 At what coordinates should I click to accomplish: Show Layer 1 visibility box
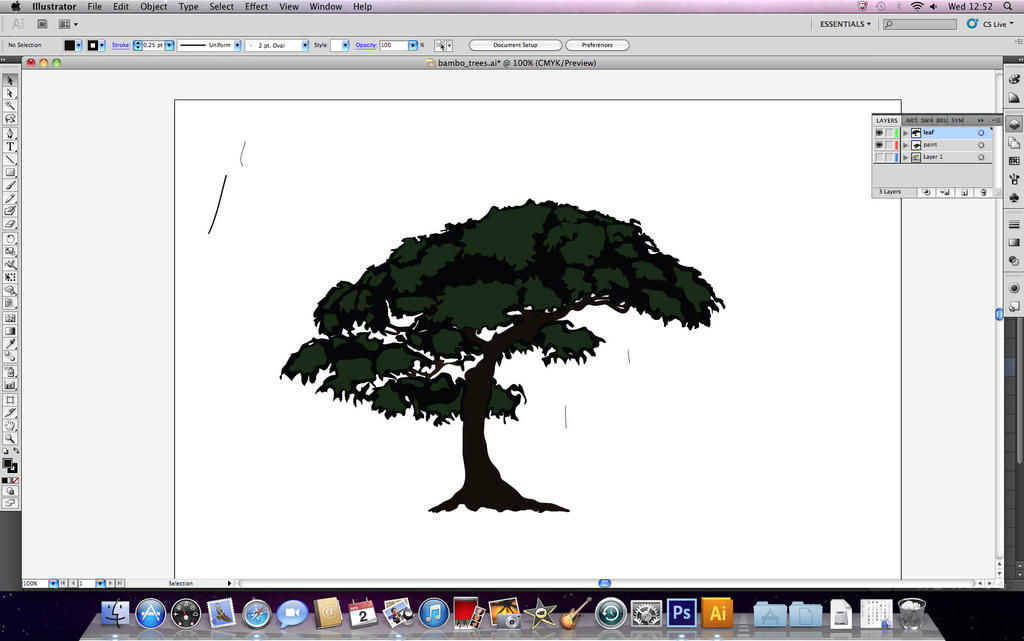879,157
